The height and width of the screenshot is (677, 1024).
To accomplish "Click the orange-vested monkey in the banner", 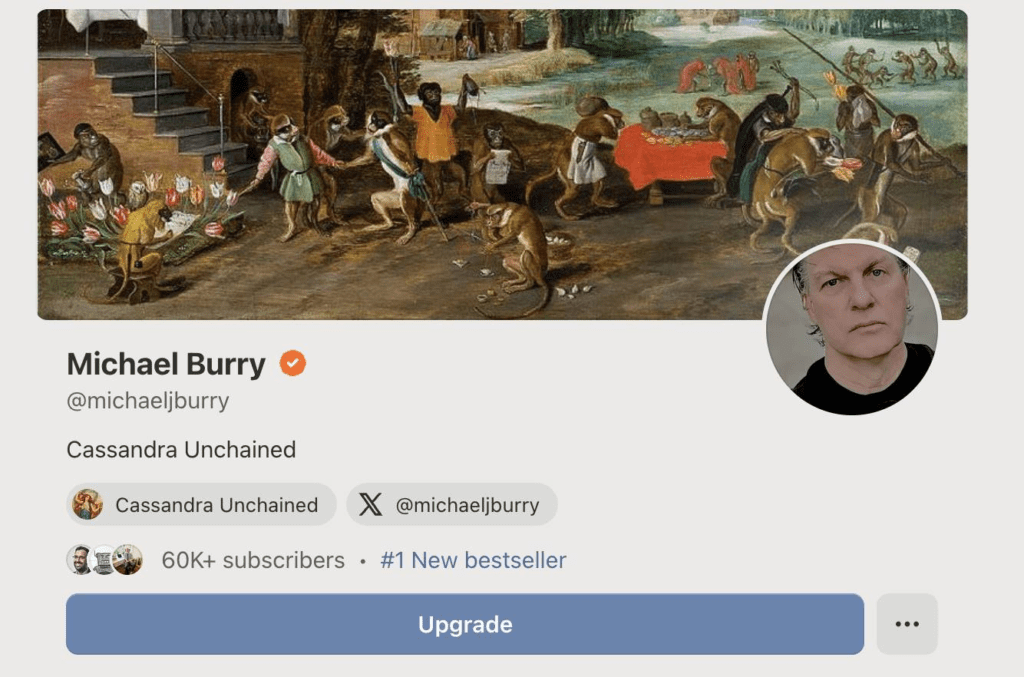I will pos(434,131).
